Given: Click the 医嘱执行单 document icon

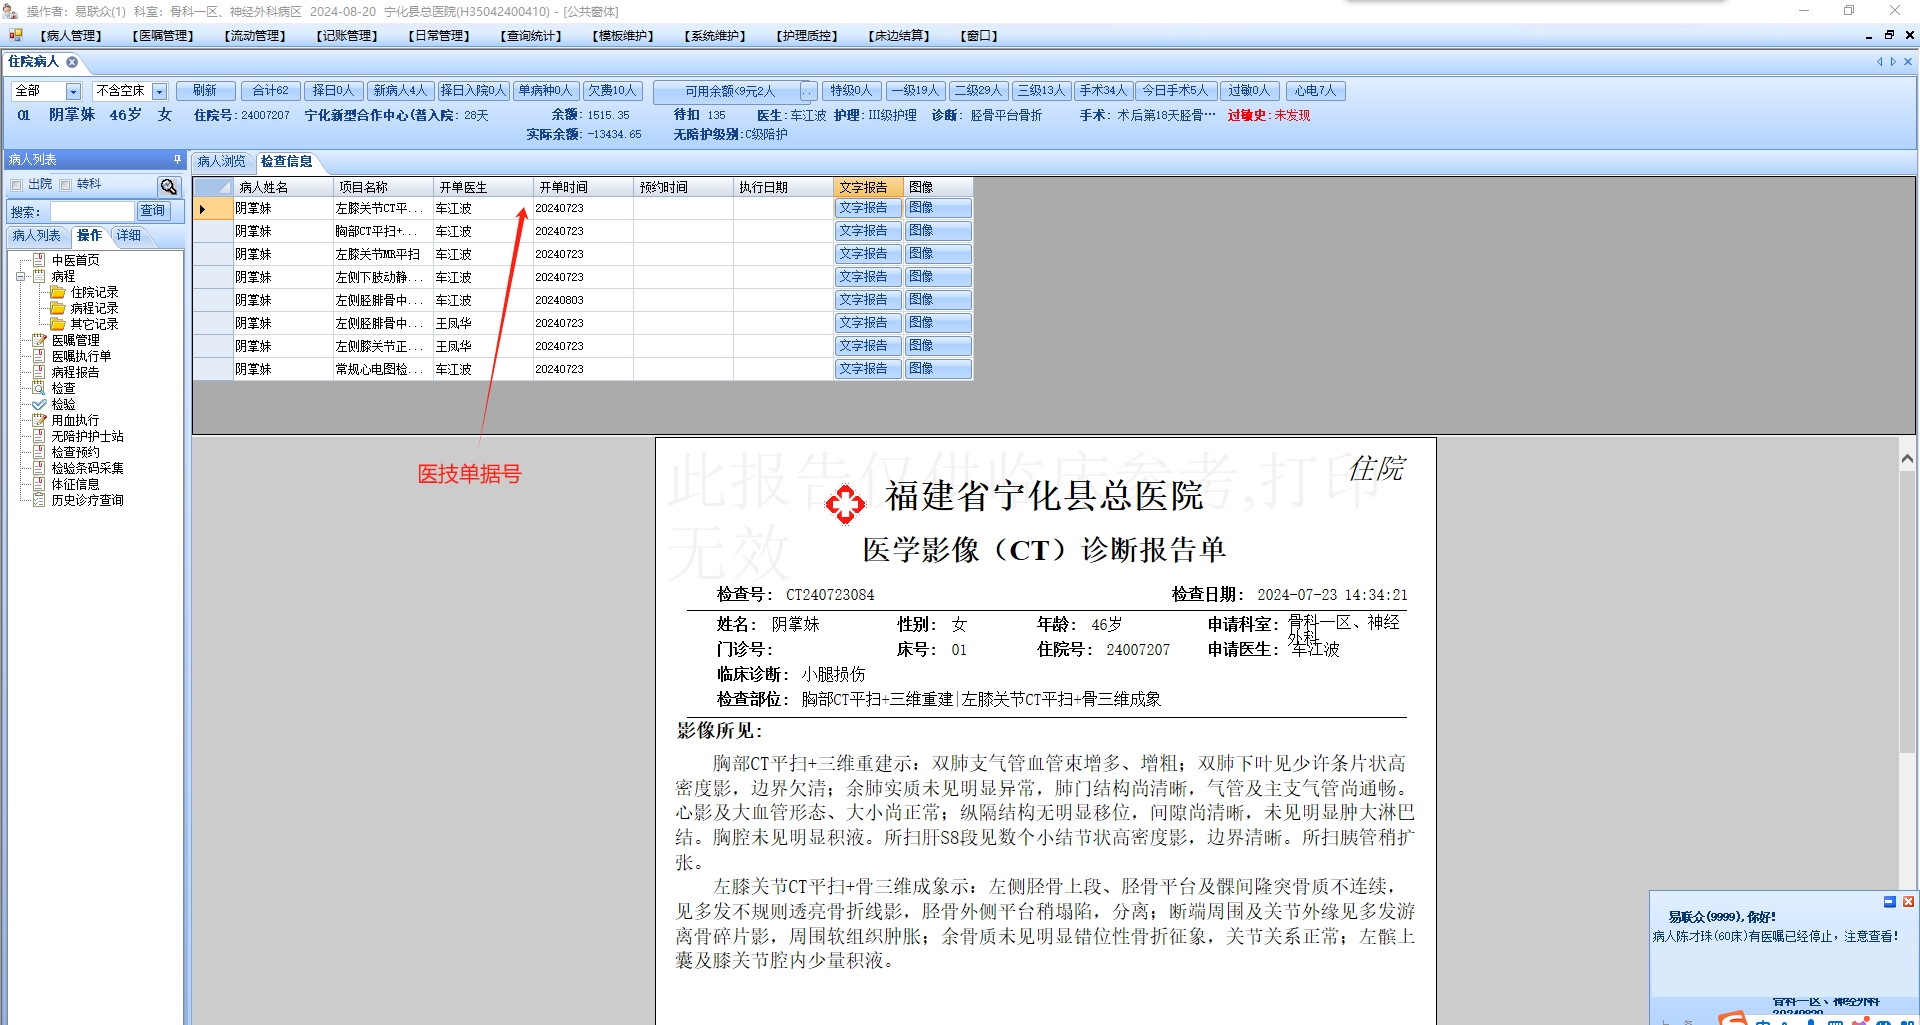Looking at the screenshot, I should point(39,356).
